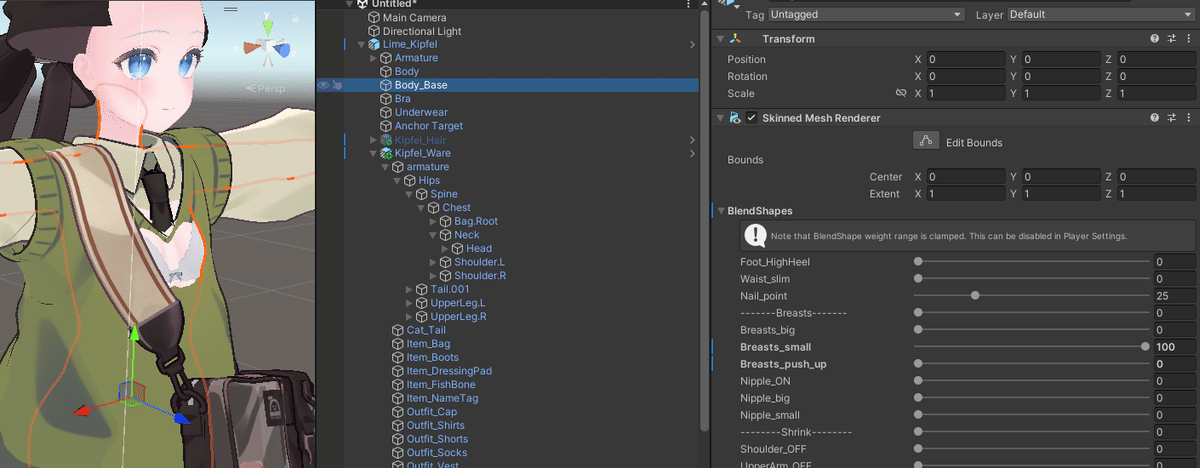Open Skinned Mesh Renderer preset settings
Screen dimensions: 1200x468
pos(1171,118)
